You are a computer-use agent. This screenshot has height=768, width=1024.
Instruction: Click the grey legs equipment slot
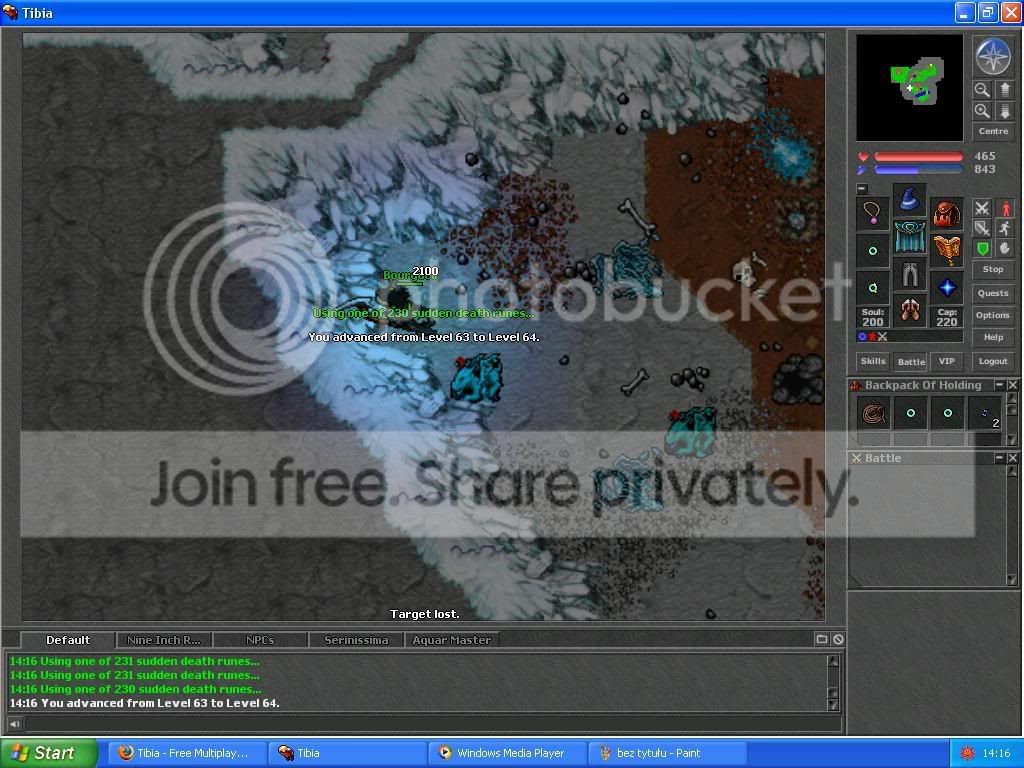[x=909, y=274]
